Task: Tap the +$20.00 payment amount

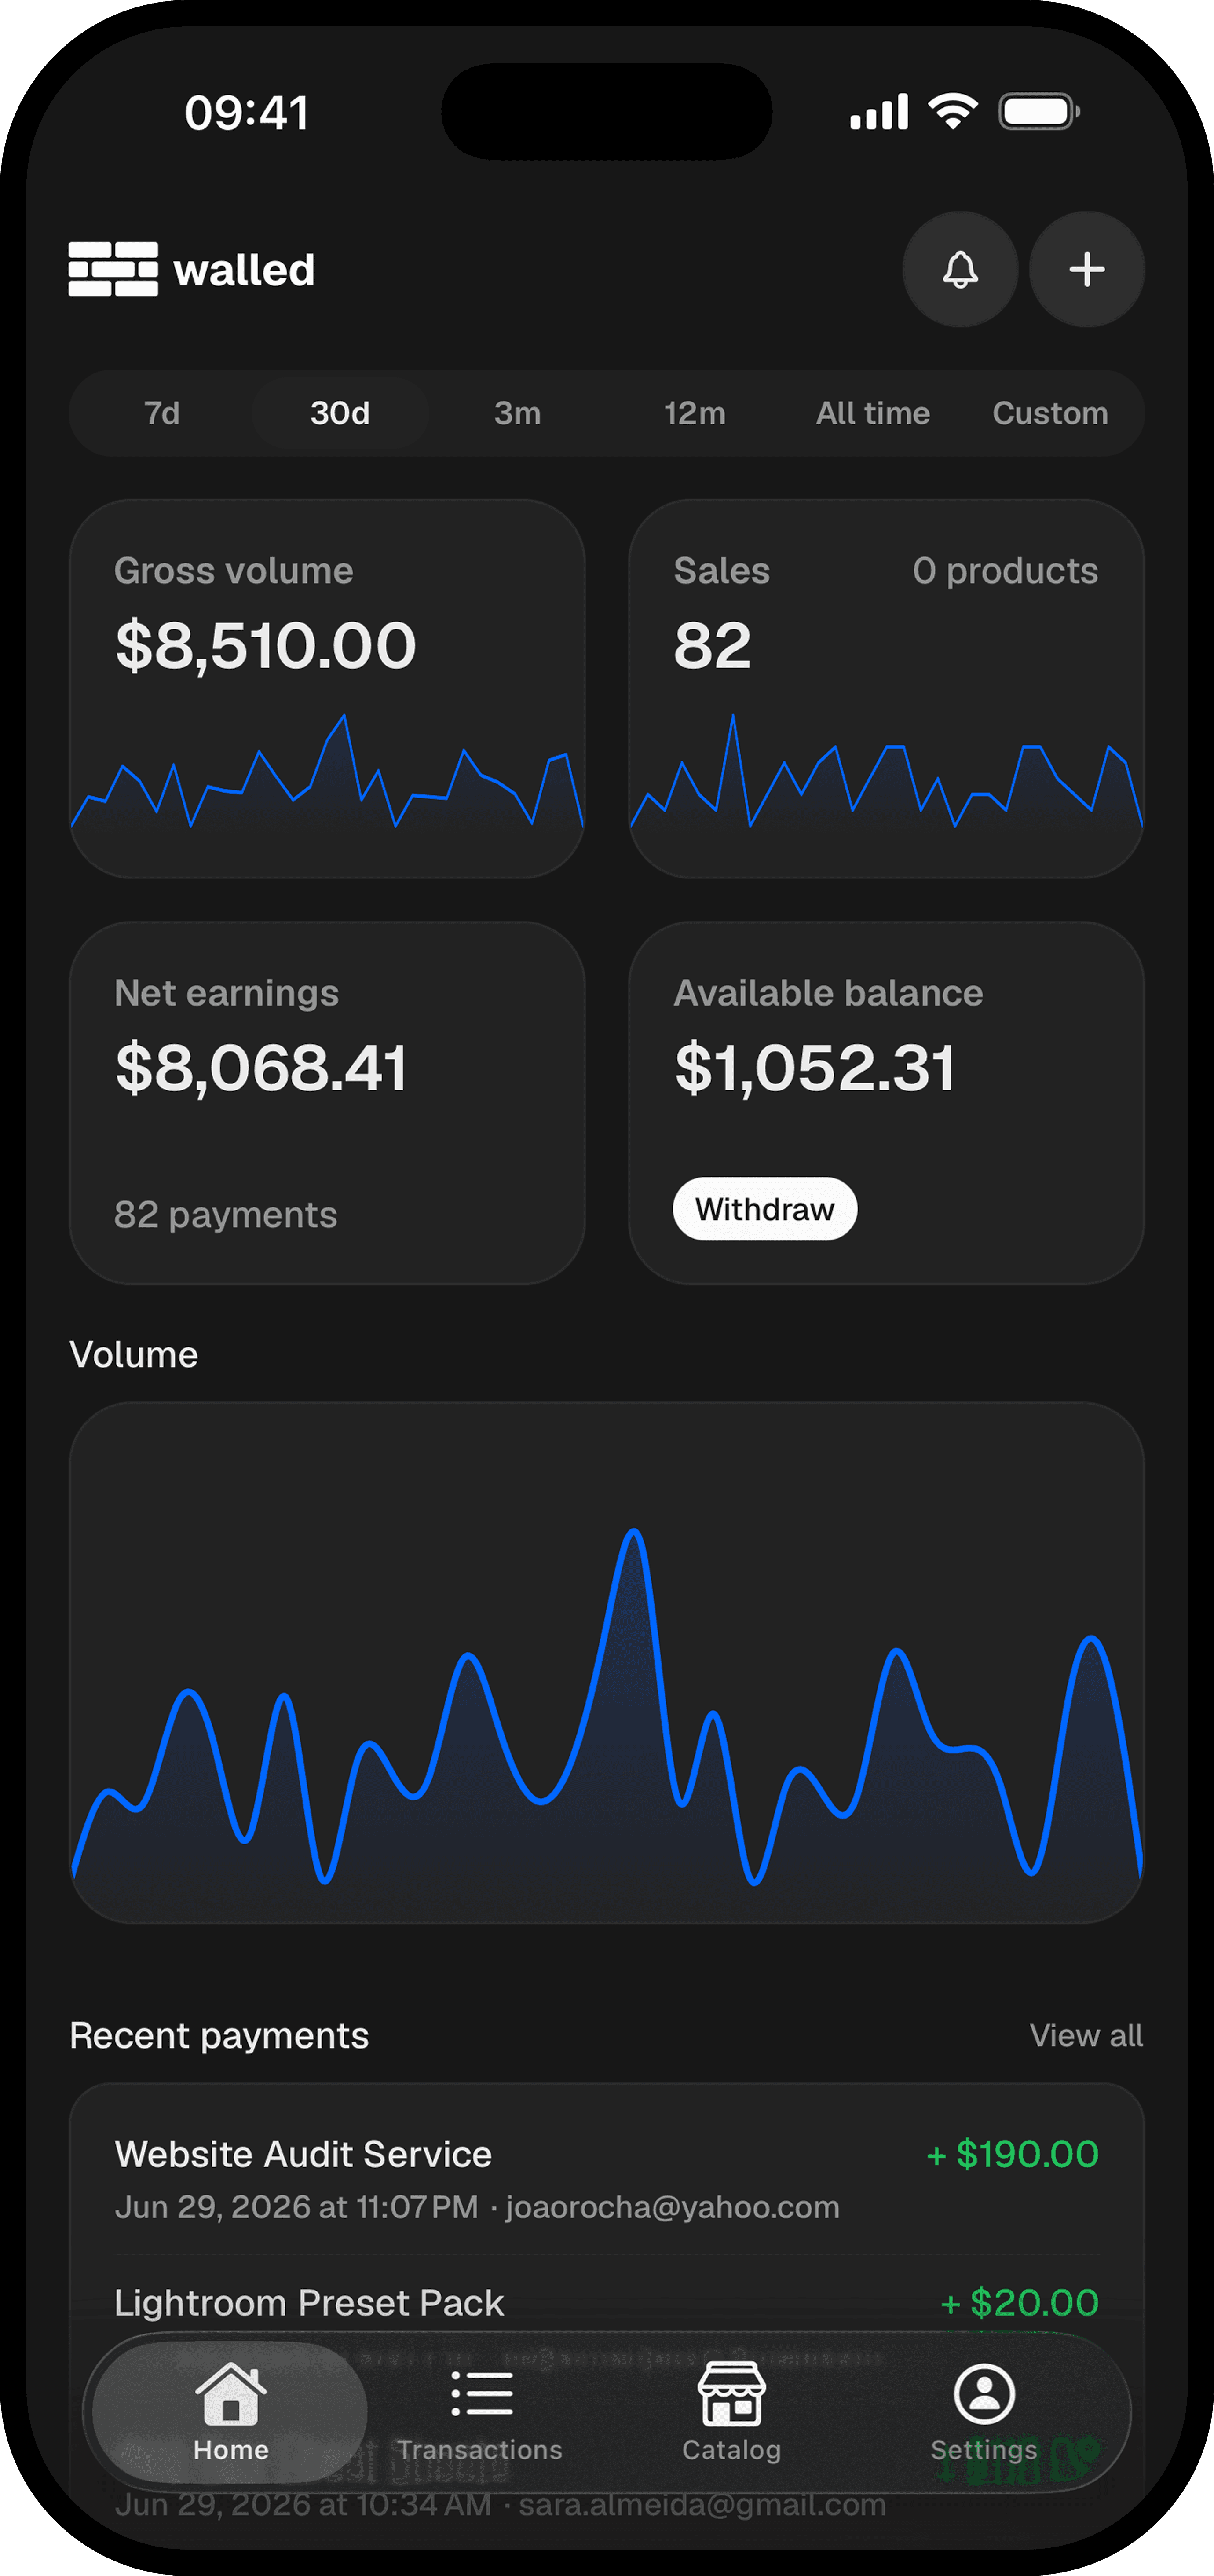Action: click(1020, 2303)
